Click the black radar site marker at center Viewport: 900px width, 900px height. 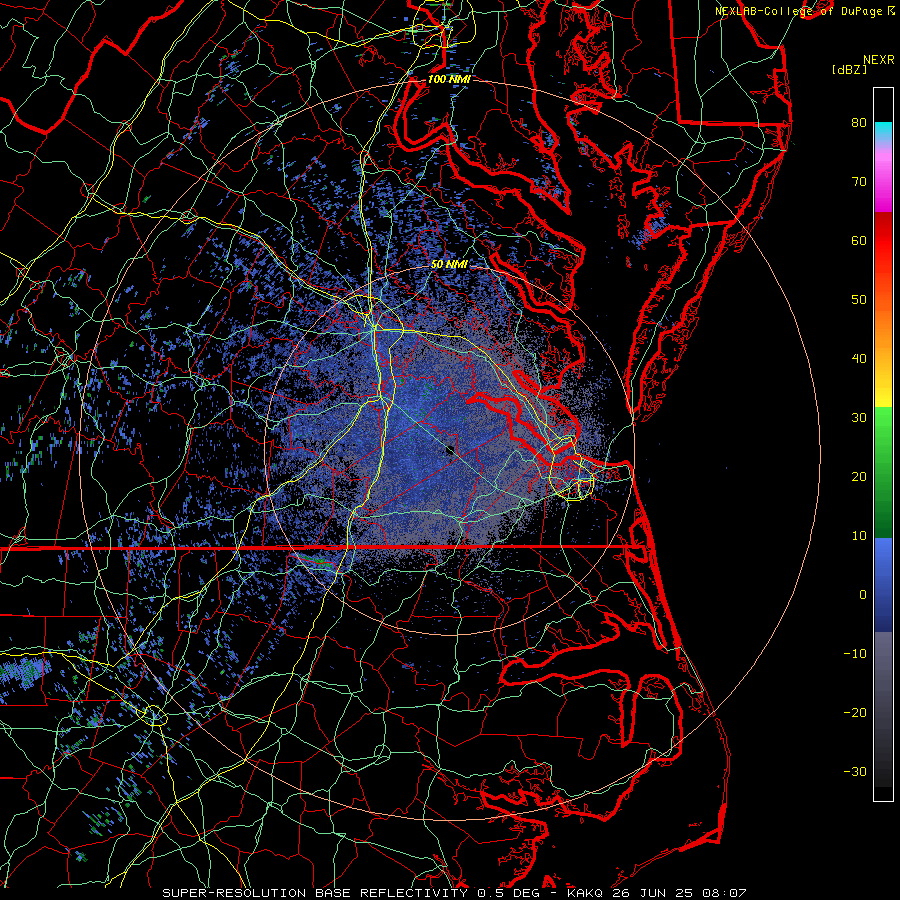[451, 451]
